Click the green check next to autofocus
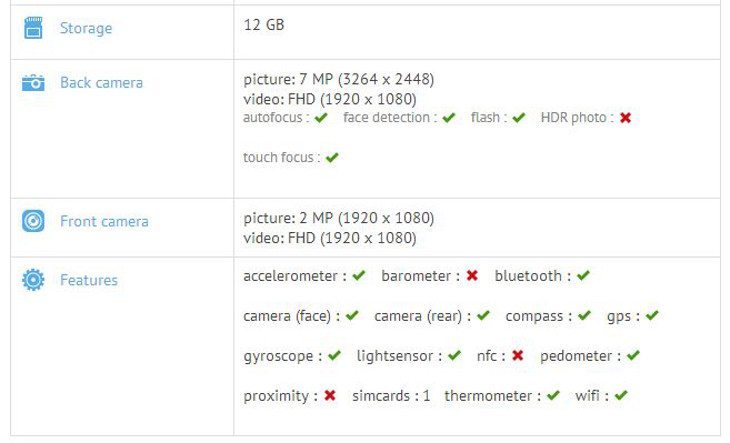The width and height of the screenshot is (730, 443). 321,118
